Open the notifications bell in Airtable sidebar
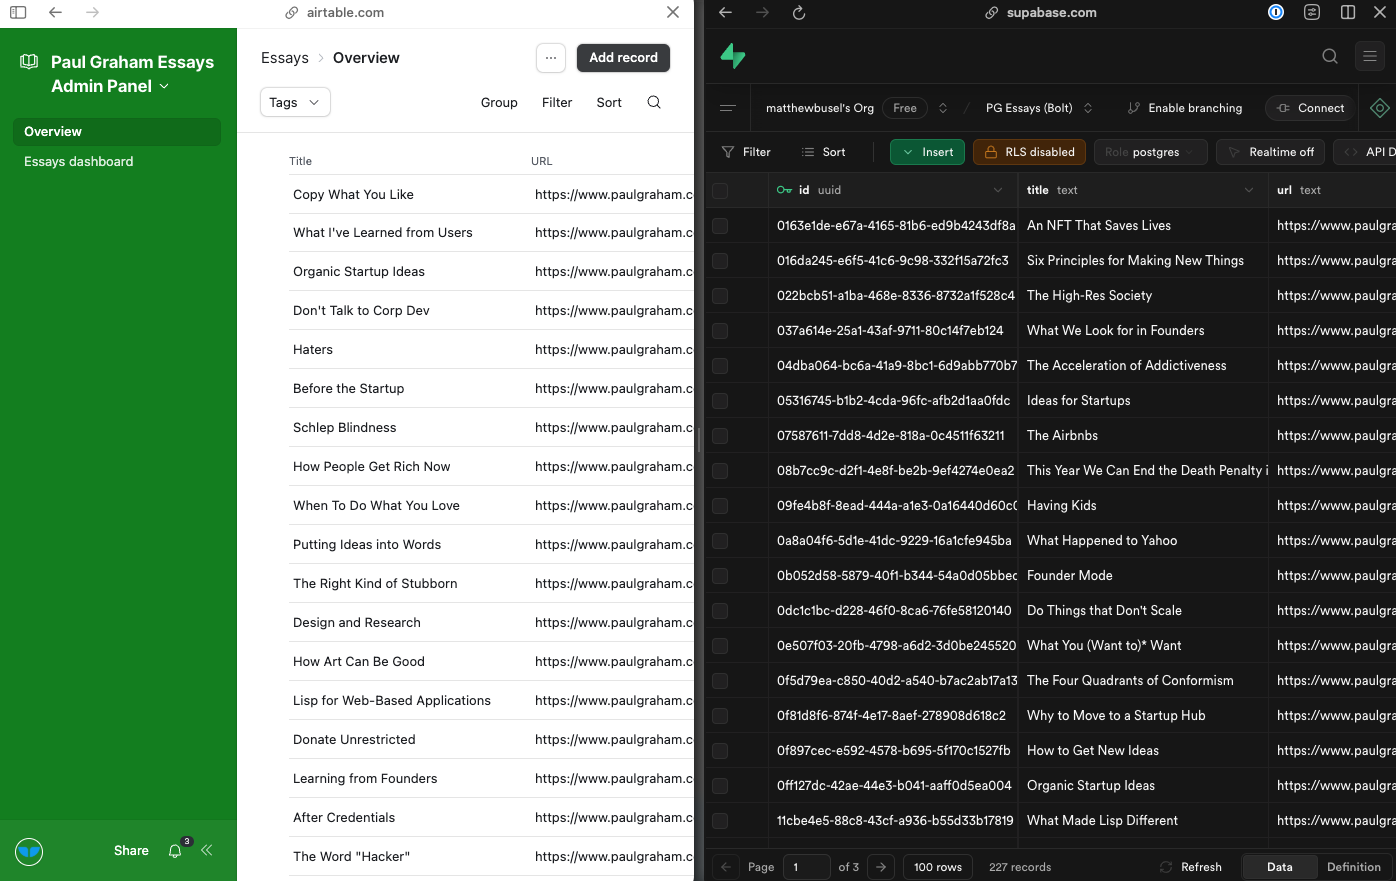 [175, 851]
